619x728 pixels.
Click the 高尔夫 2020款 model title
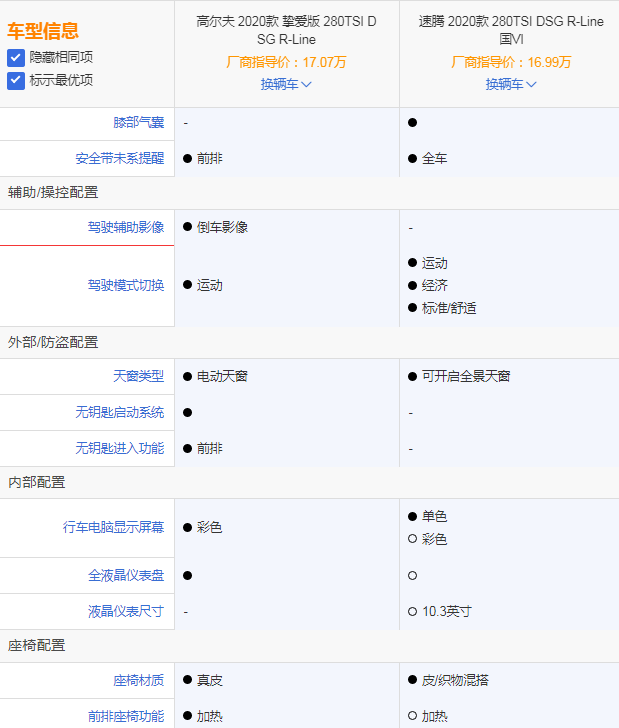coord(286,28)
